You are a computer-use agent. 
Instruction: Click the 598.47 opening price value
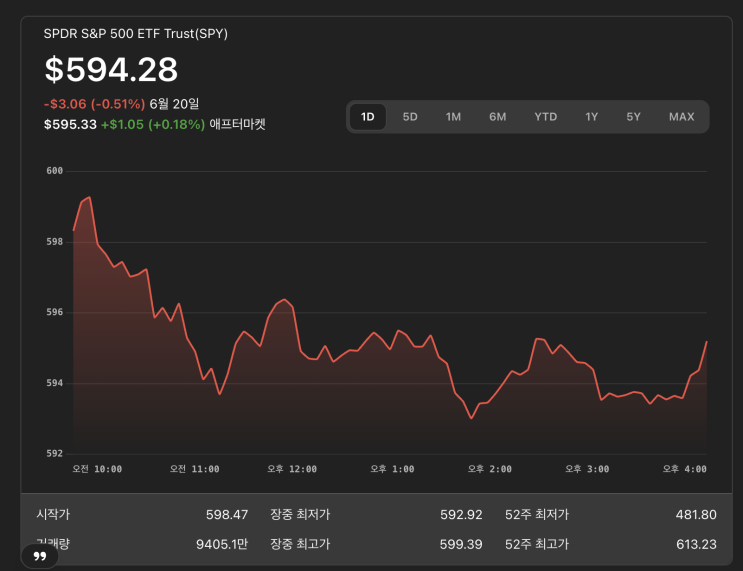pos(227,515)
